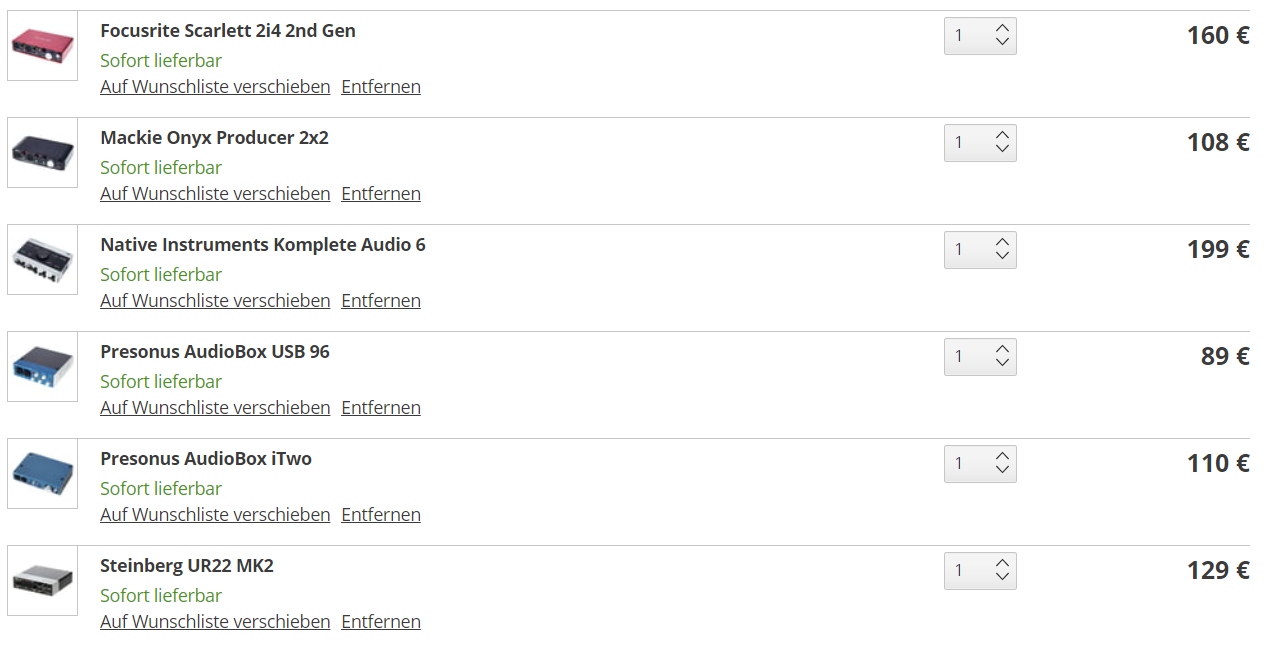This screenshot has height=647, width=1274.
Task: Click the Native Instruments Komplete Audio 6 image
Action: (x=42, y=259)
